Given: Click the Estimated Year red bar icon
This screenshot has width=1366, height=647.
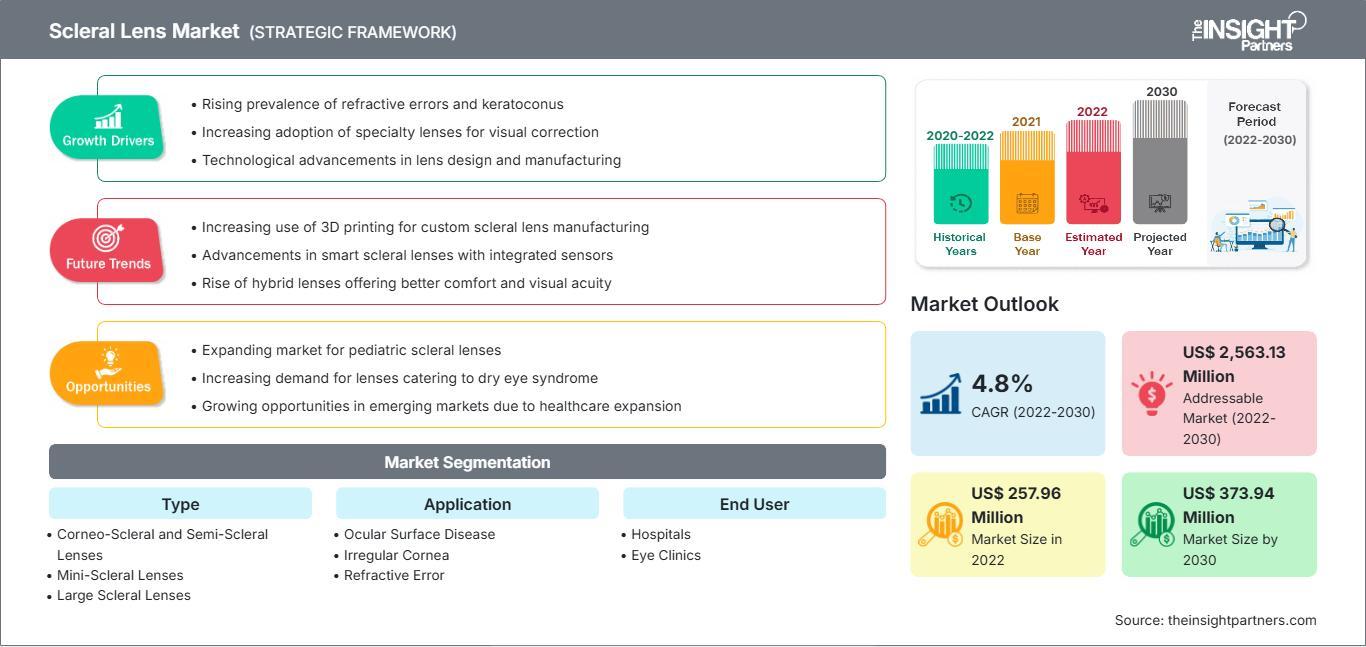Looking at the screenshot, I should 1093,204.
